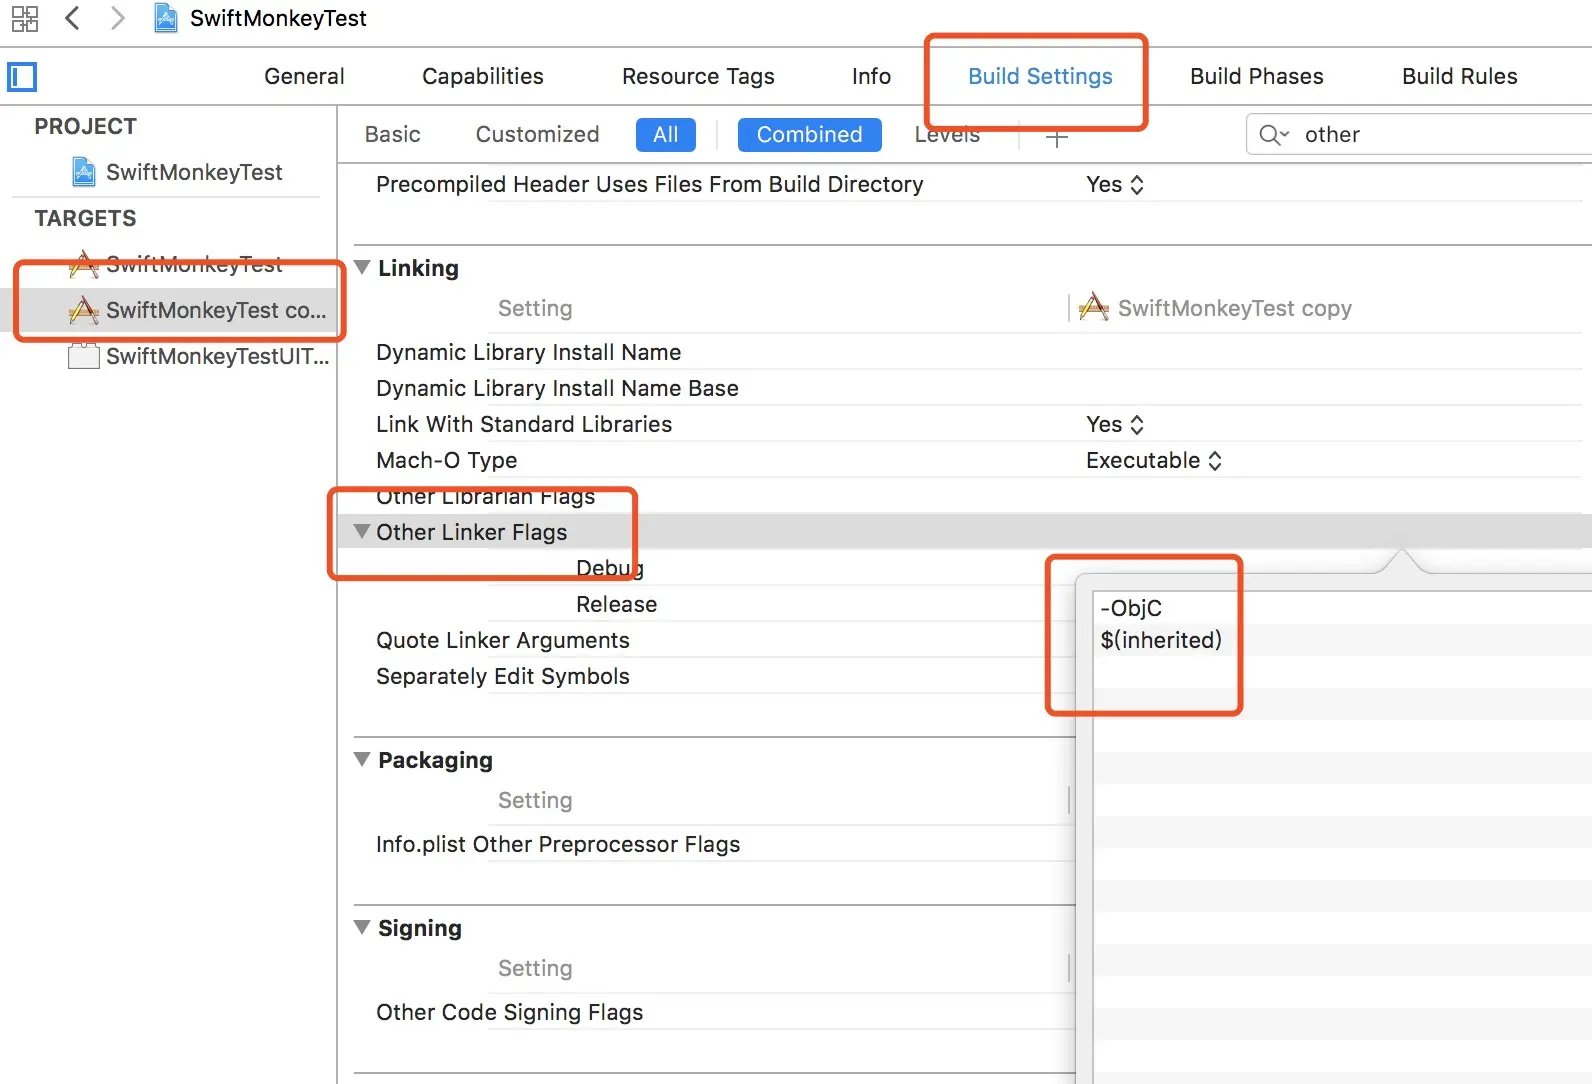
Task: Select the Other Librarian Flags setting
Action: [485, 496]
